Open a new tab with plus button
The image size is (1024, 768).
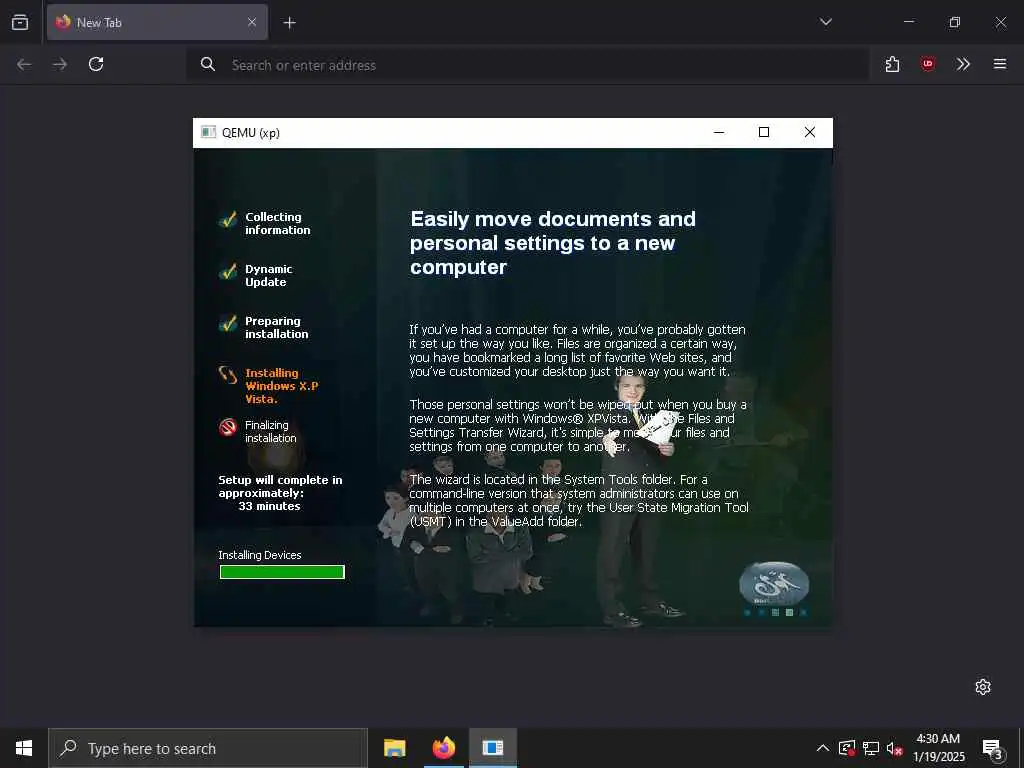(289, 23)
